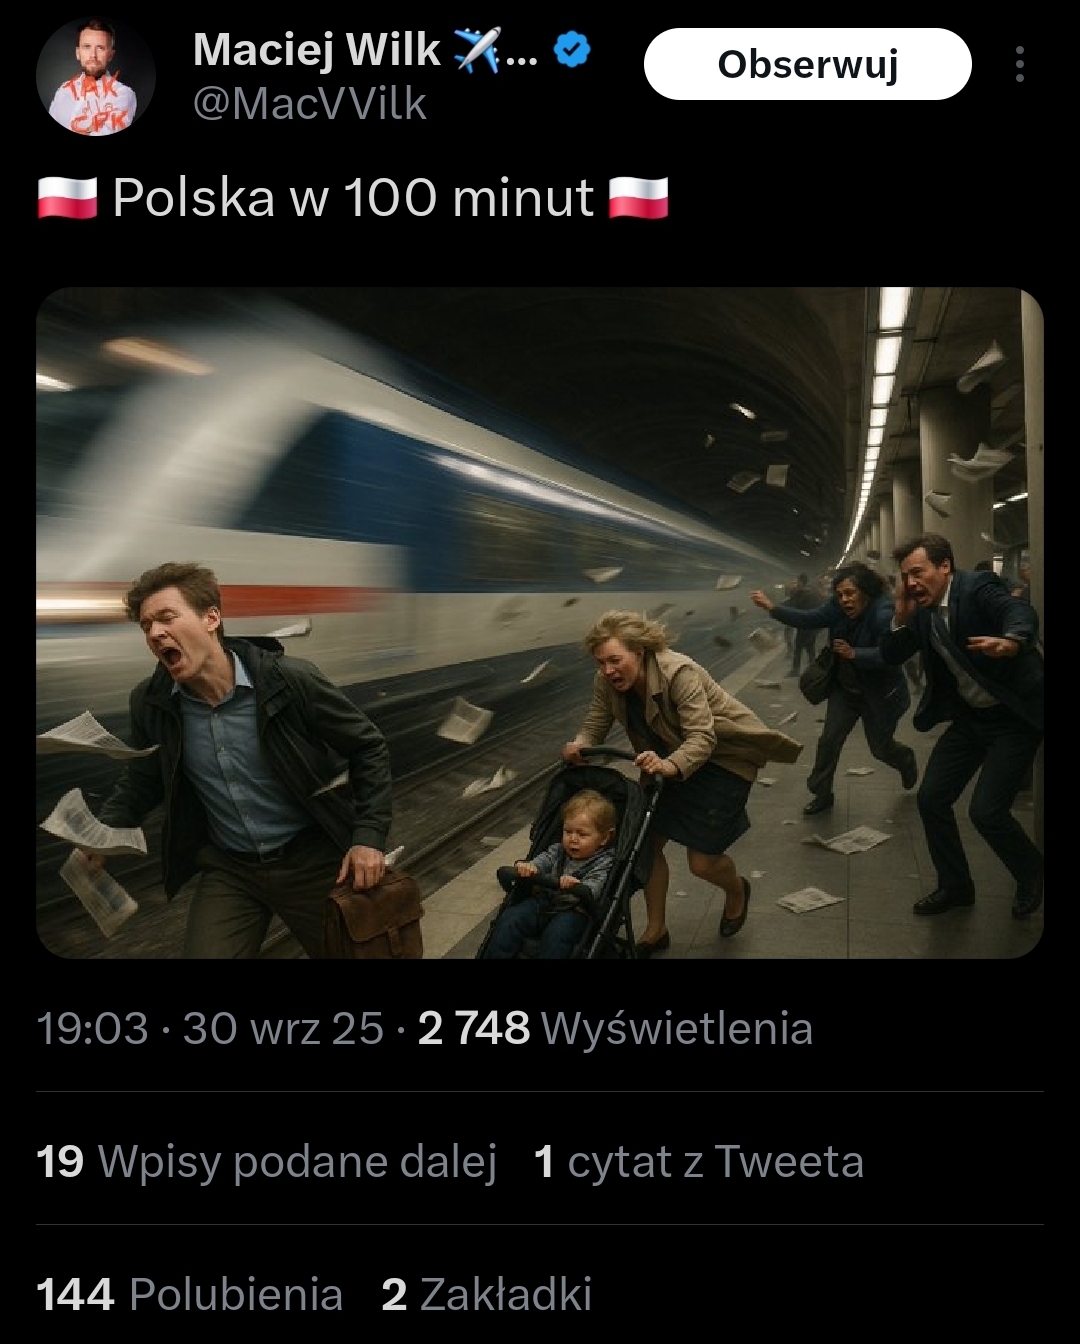Open the speeding train image
The height and width of the screenshot is (1344, 1080).
pyautogui.click(x=540, y=623)
